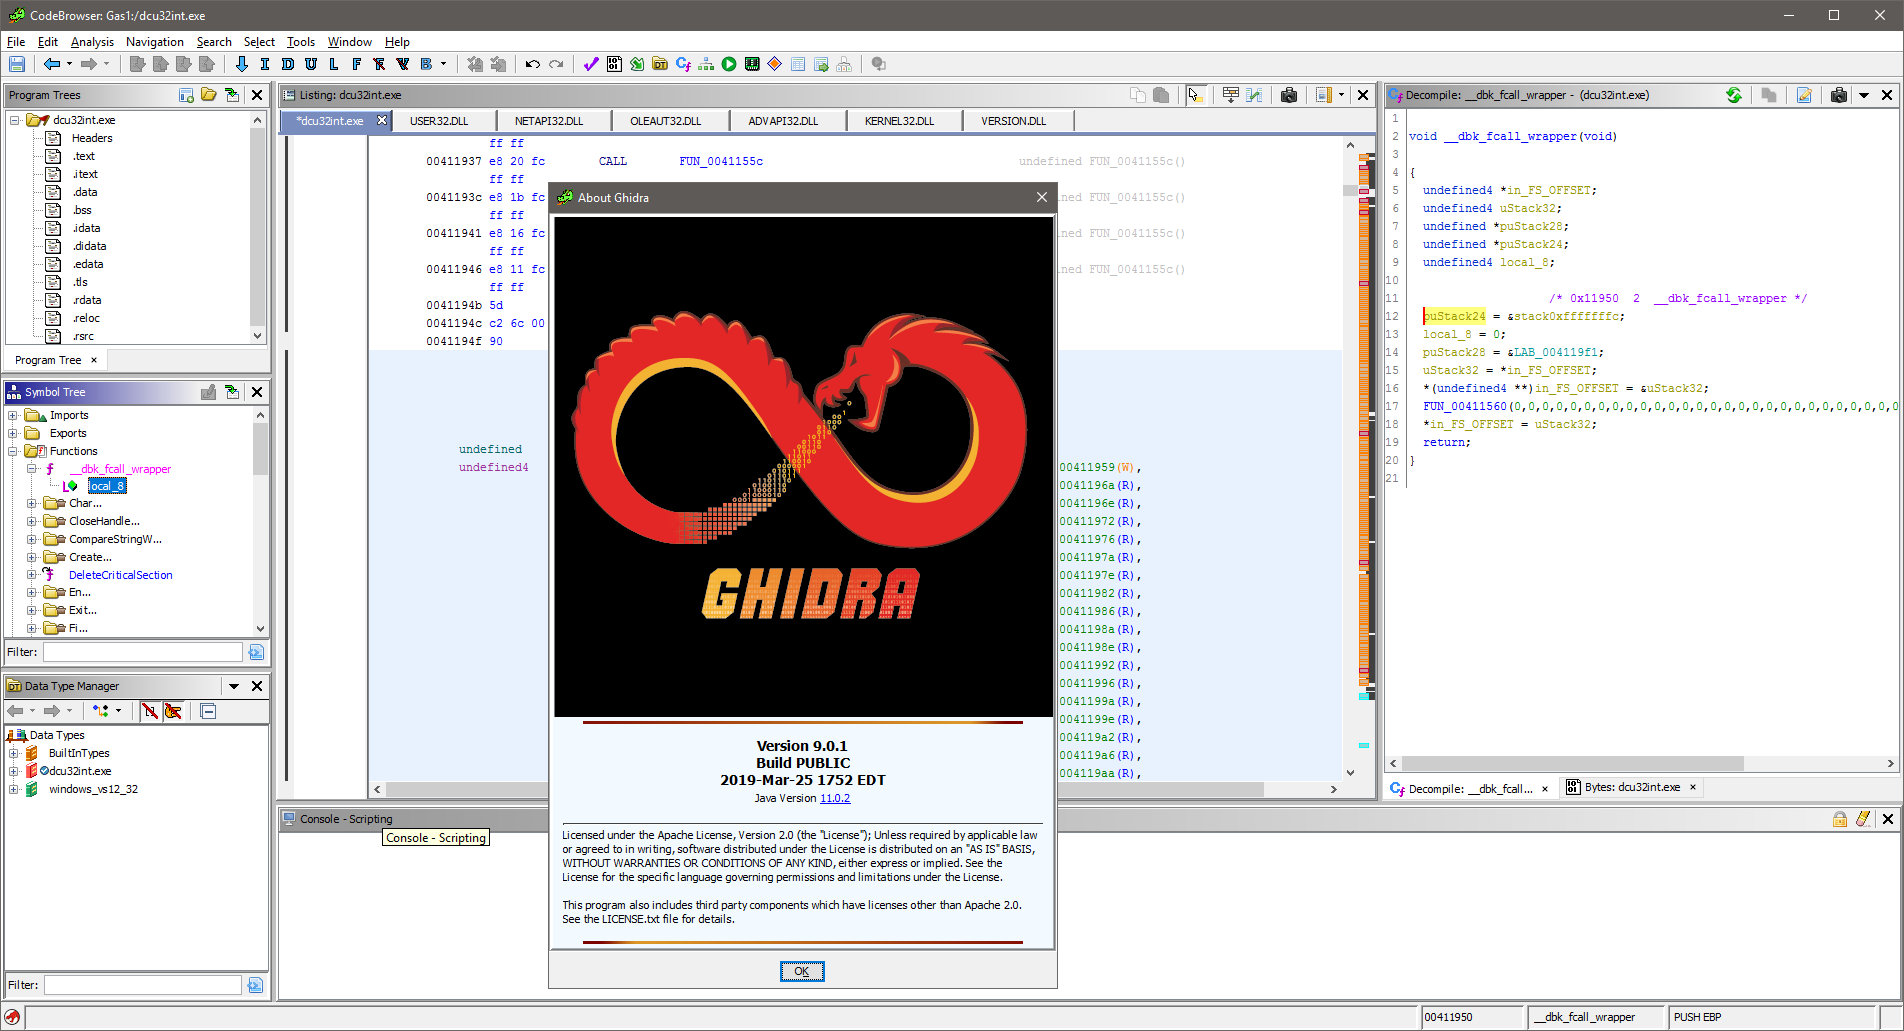Image resolution: width=1904 pixels, height=1031 pixels.
Task: Clear the Console with the eraser icon
Action: click(1863, 819)
